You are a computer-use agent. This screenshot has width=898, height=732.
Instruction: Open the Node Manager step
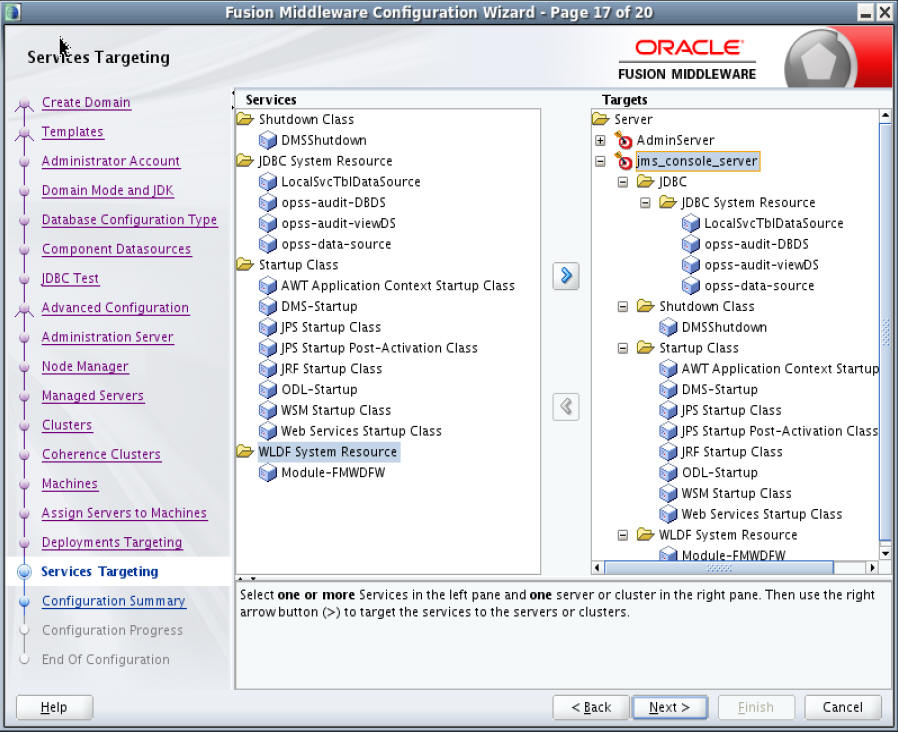[85, 367]
